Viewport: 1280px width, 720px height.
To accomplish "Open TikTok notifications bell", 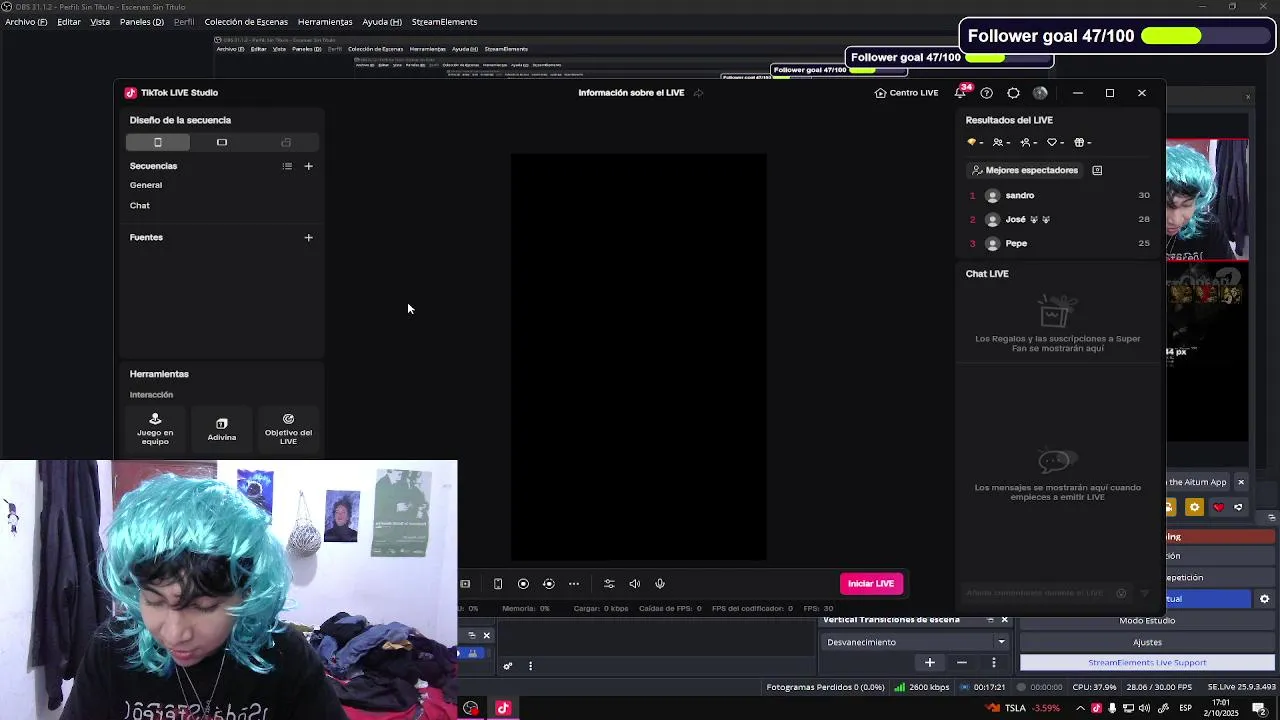I will pos(960,93).
